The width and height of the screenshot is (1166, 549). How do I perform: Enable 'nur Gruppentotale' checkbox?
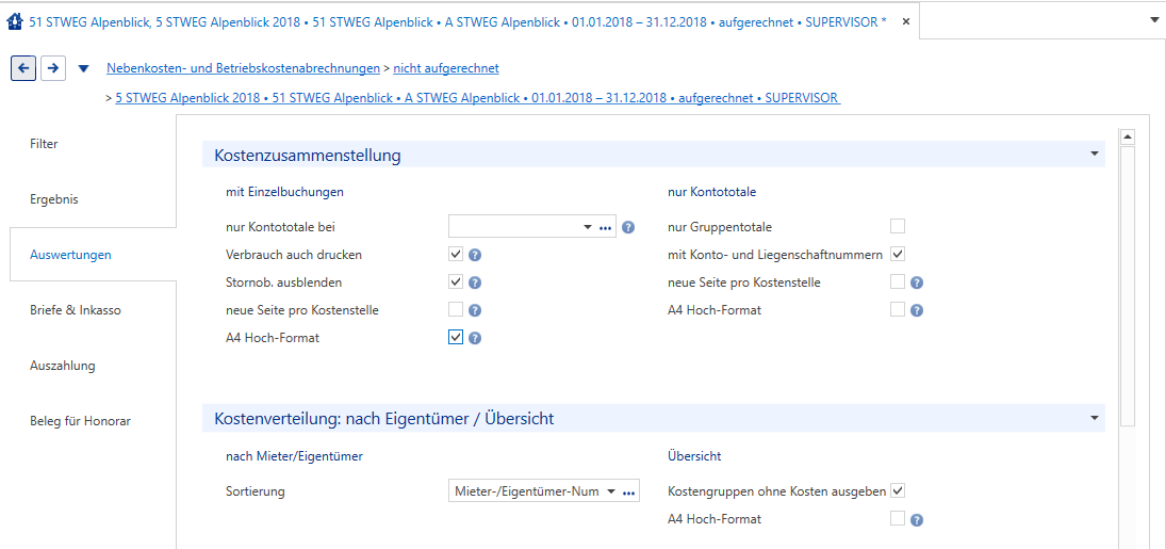[898, 226]
